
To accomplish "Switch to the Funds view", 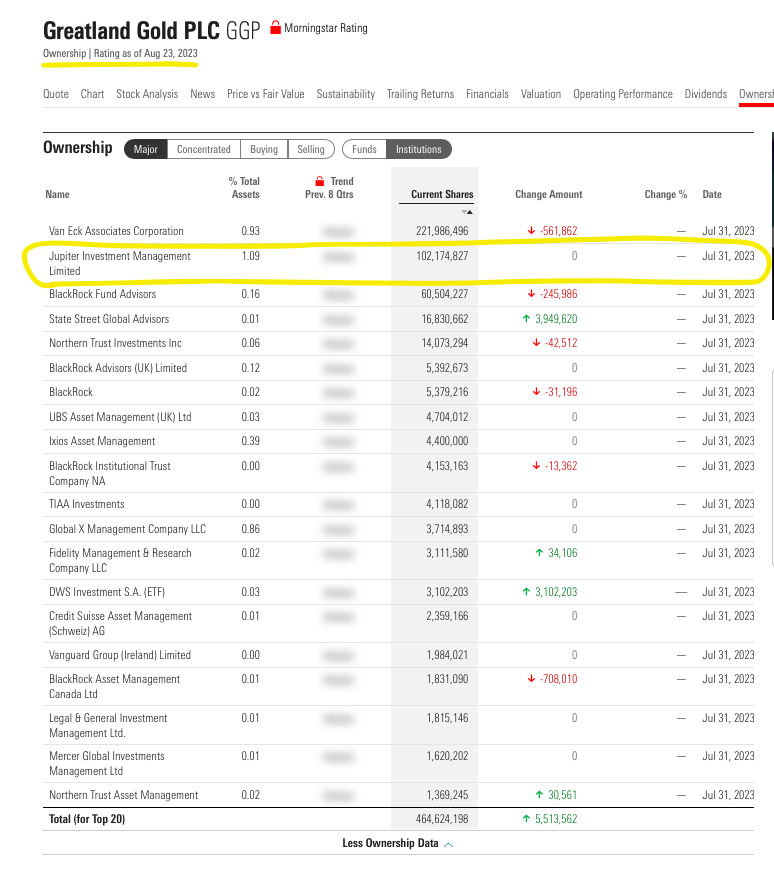I will (364, 149).
